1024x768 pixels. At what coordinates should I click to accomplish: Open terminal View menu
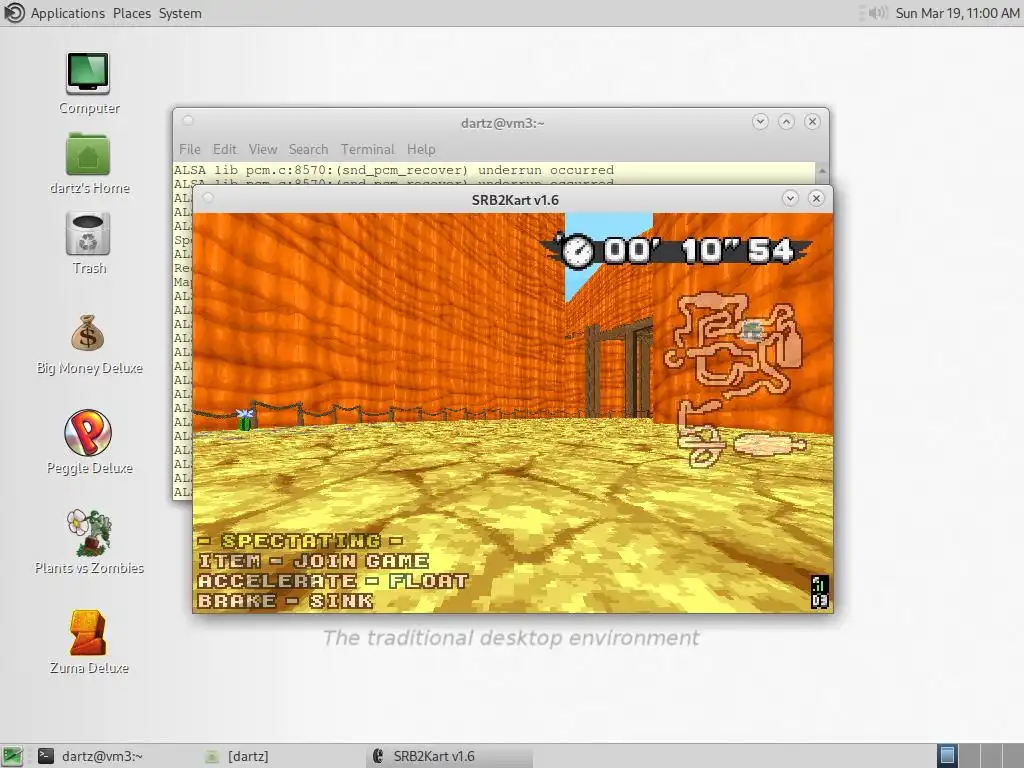(263, 150)
